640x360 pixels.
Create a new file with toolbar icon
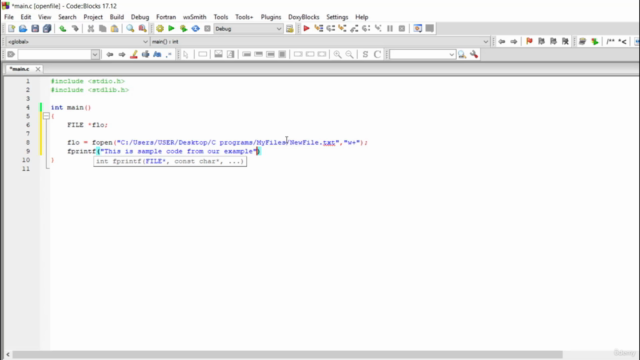coord(11,29)
